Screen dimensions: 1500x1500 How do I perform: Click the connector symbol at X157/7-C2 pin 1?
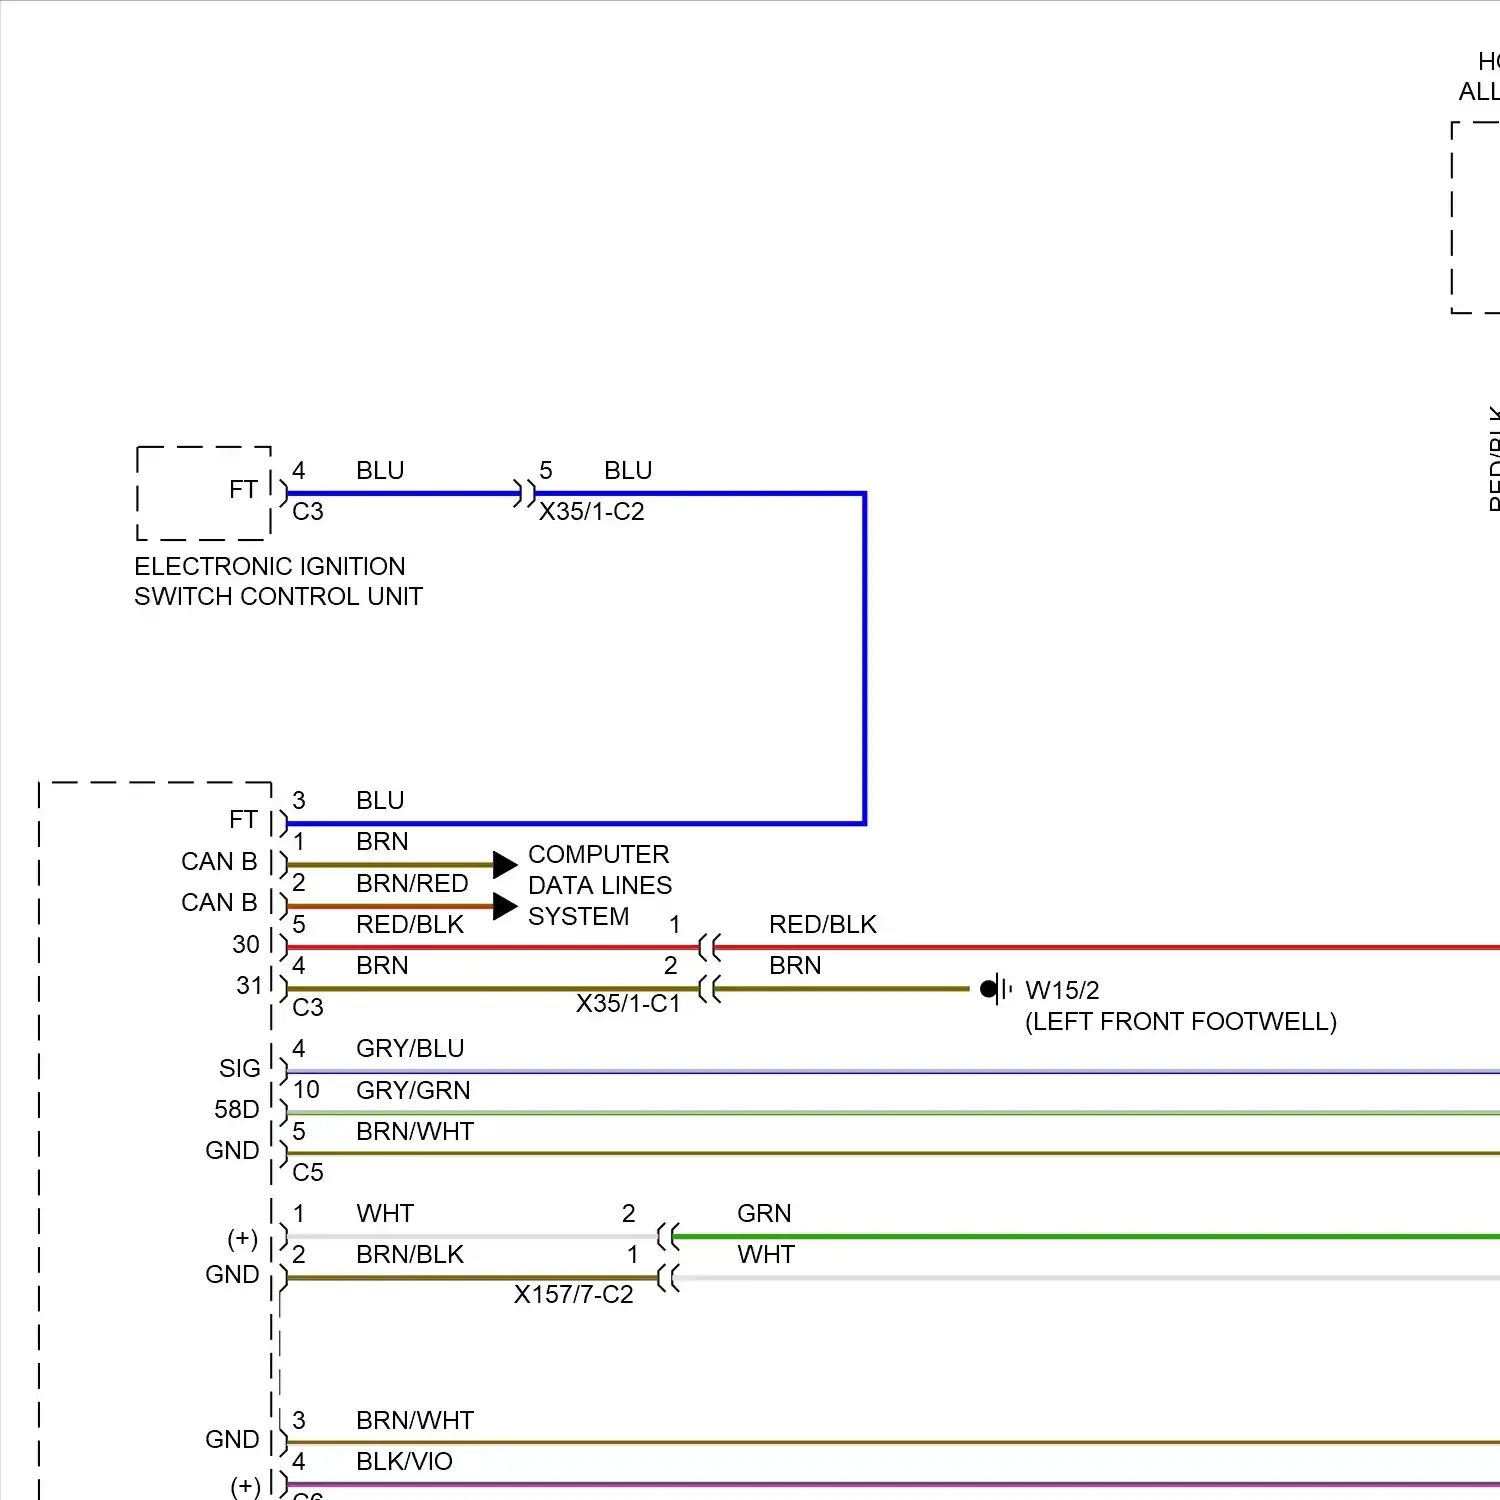pos(668,1278)
